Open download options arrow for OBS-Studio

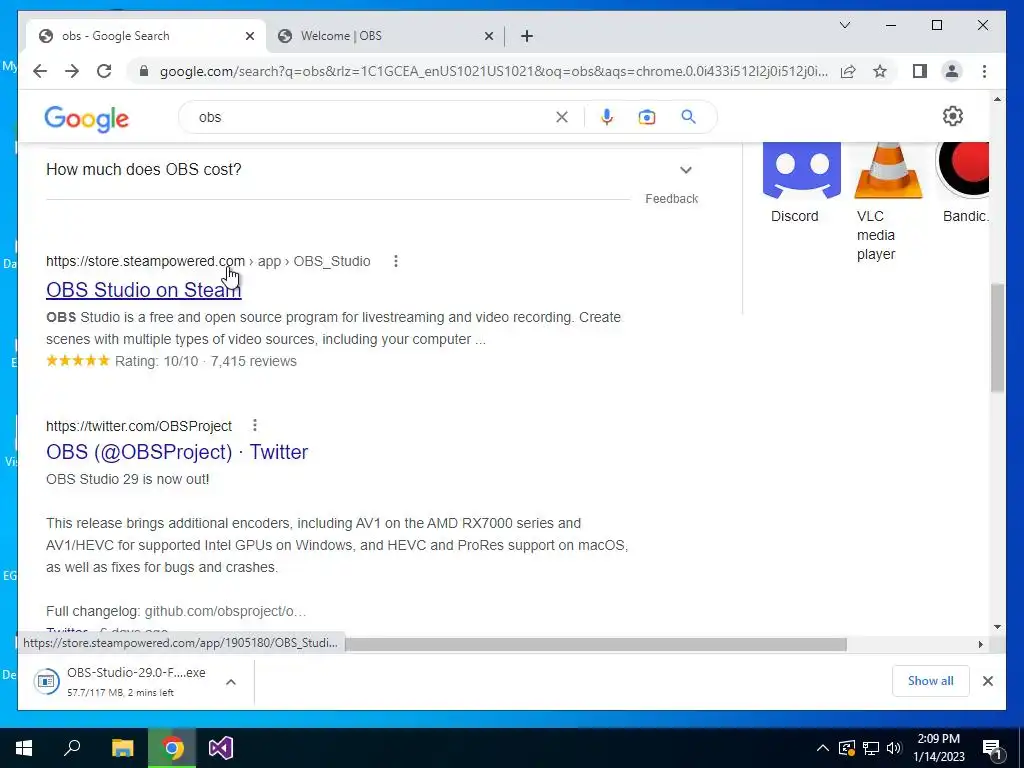point(231,681)
